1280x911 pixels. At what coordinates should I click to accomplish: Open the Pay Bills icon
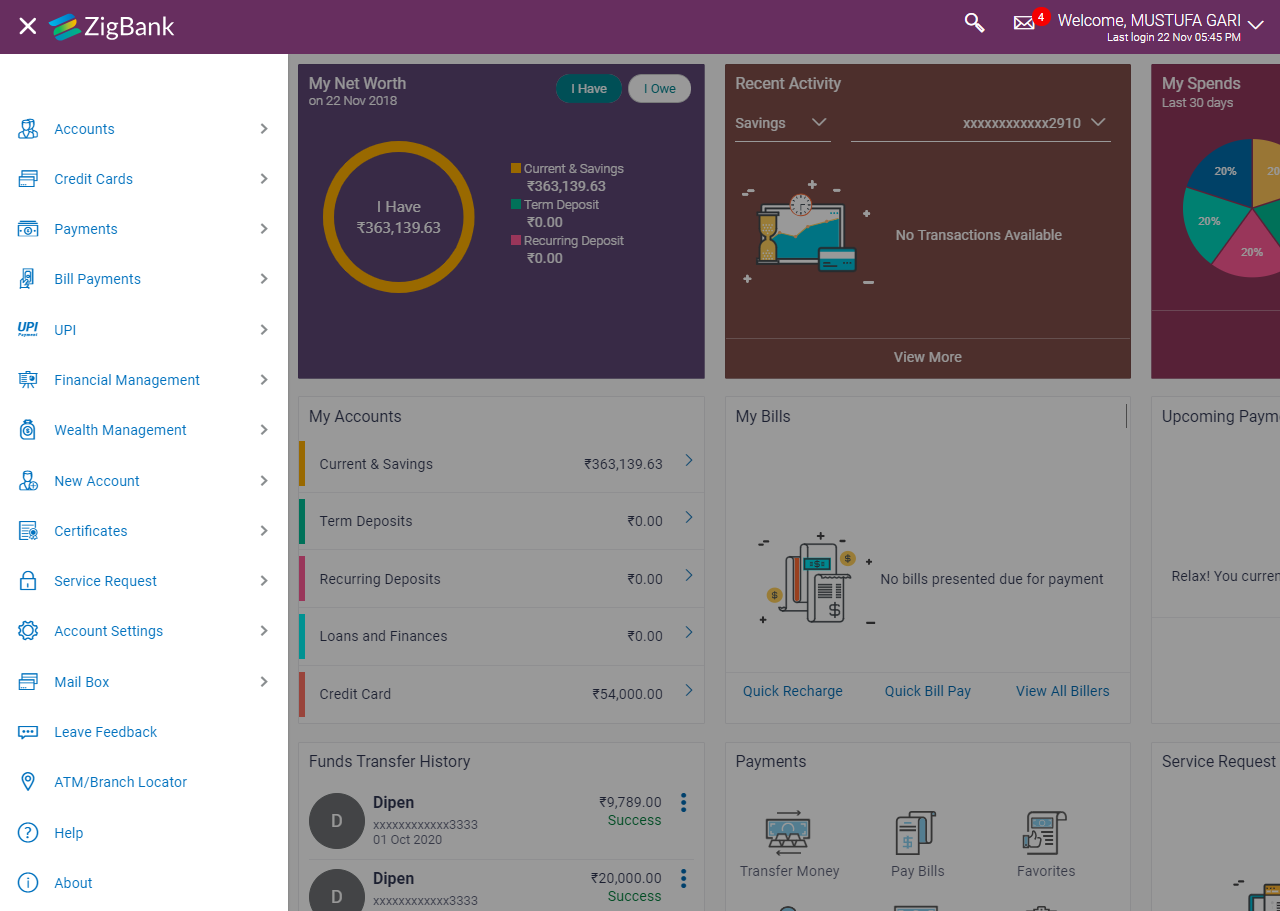coord(917,832)
